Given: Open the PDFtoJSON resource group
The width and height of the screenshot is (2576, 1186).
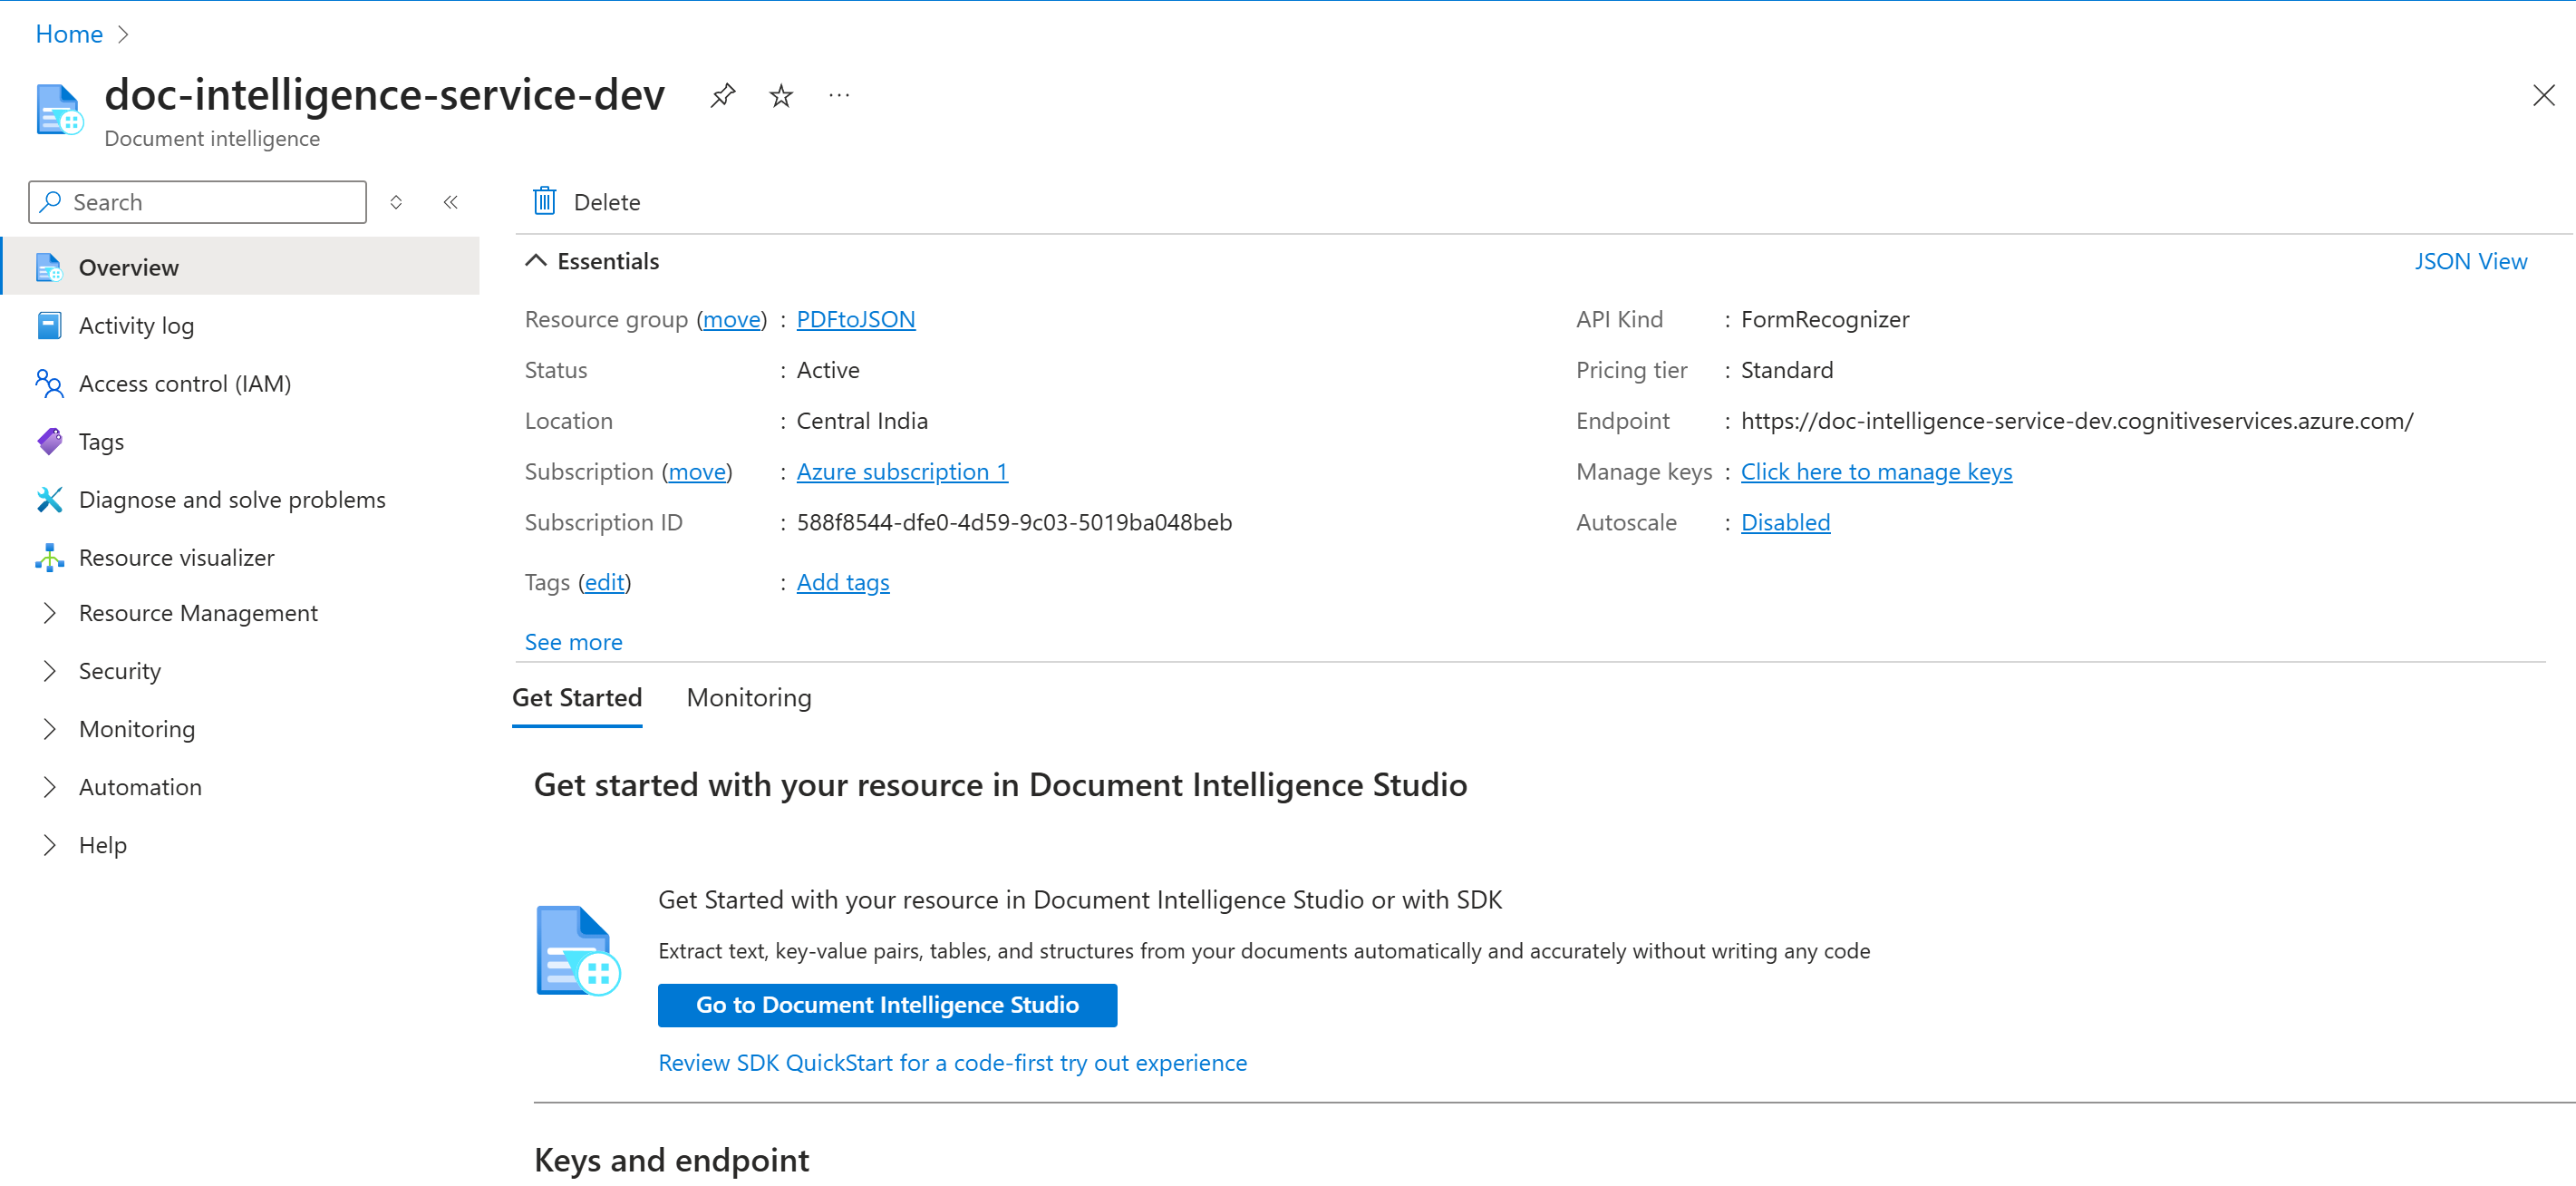Looking at the screenshot, I should coord(855,319).
